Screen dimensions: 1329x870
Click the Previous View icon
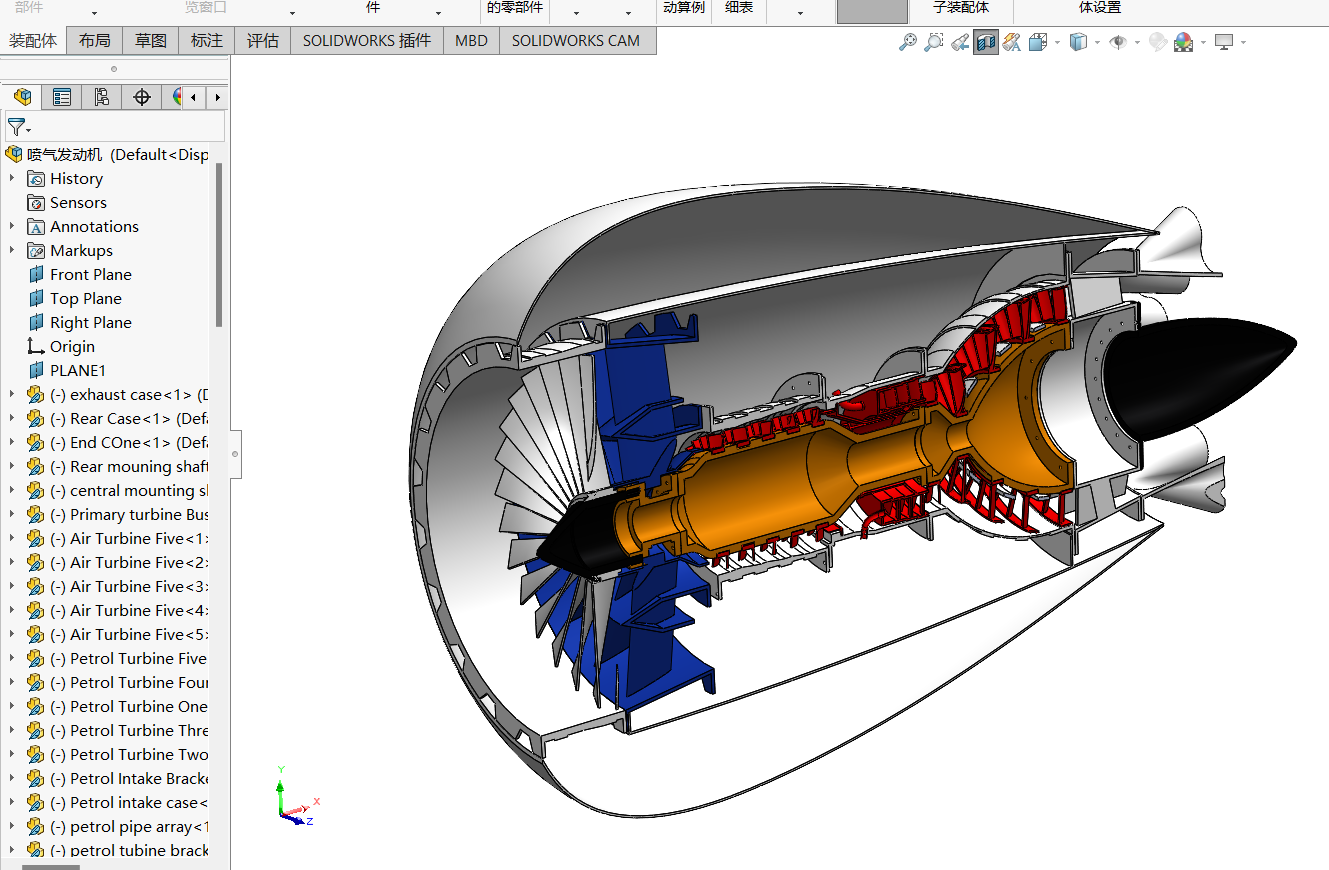tap(960, 42)
